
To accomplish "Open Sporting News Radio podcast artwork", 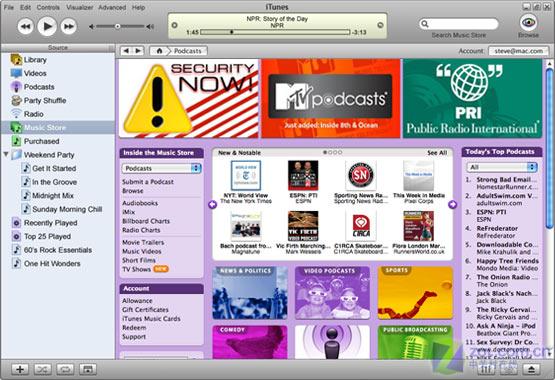I will pyautogui.click(x=361, y=175).
